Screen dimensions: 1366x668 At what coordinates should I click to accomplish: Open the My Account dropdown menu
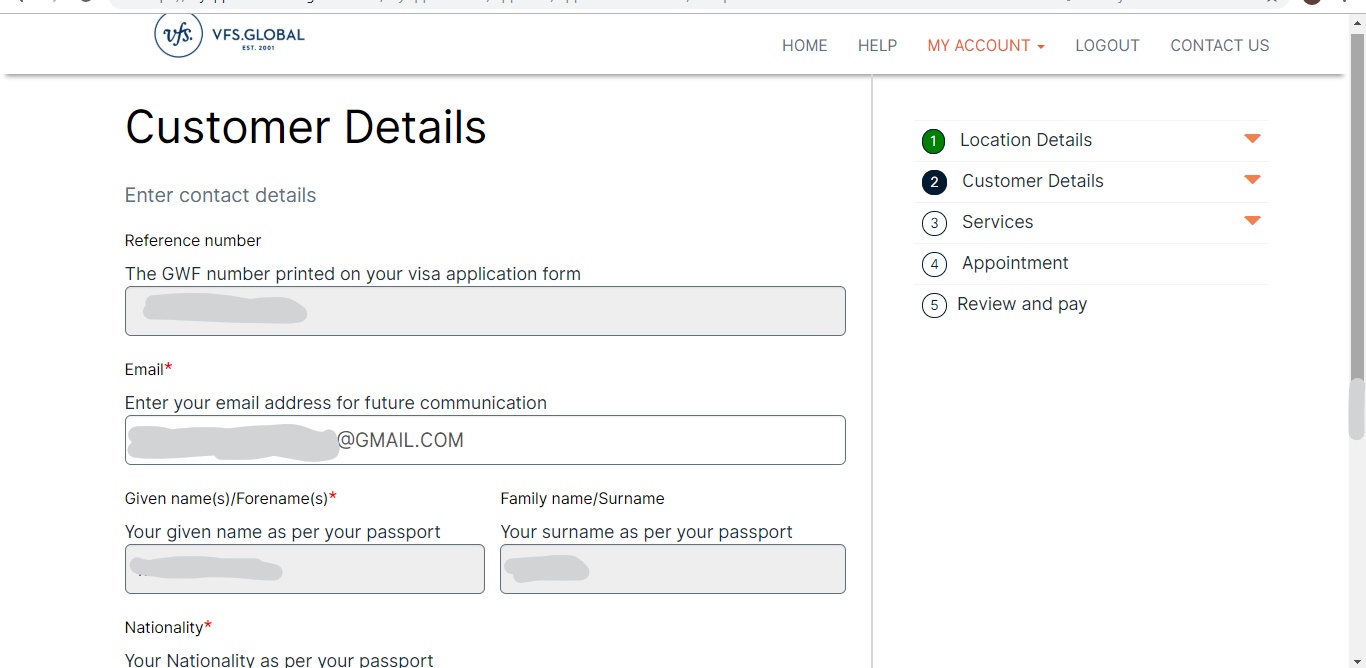985,45
